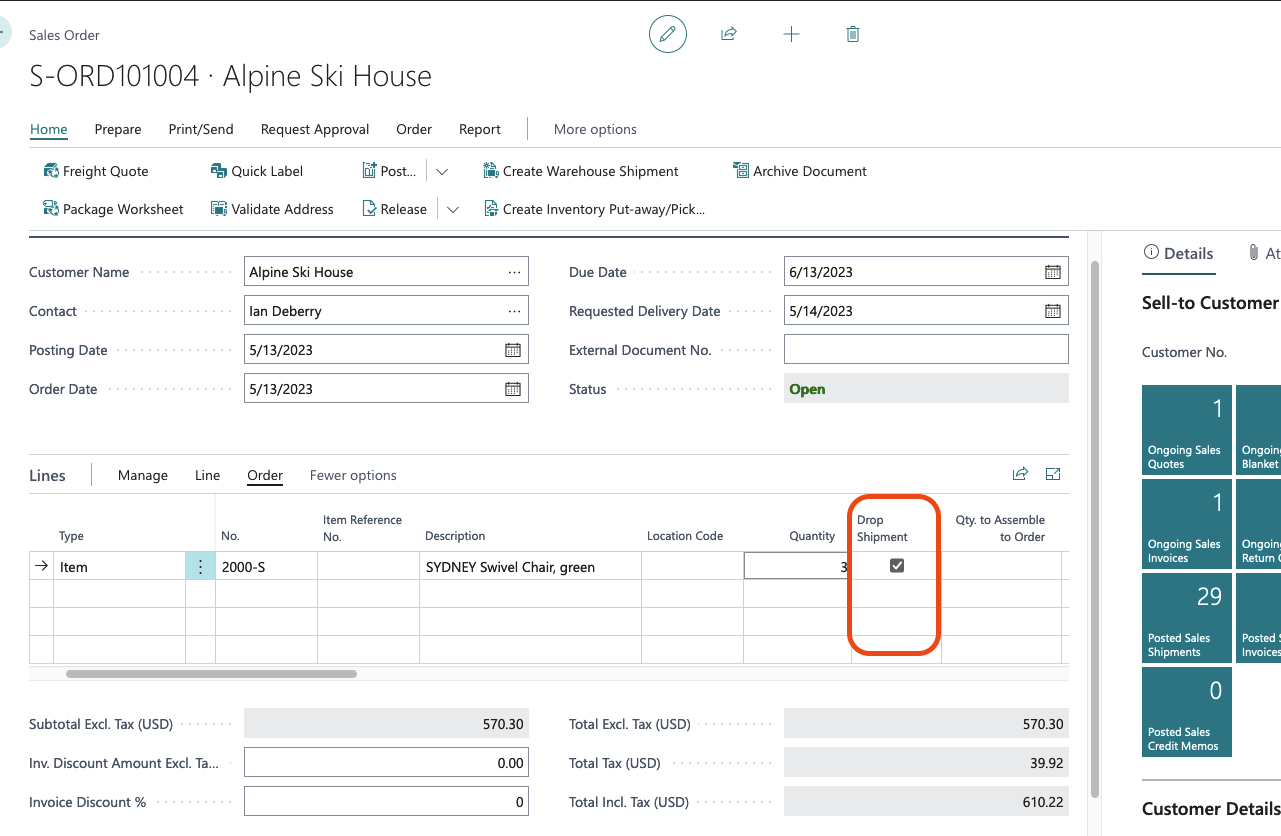Click Create Warehouse Shipment
The height and width of the screenshot is (836, 1281).
[581, 171]
